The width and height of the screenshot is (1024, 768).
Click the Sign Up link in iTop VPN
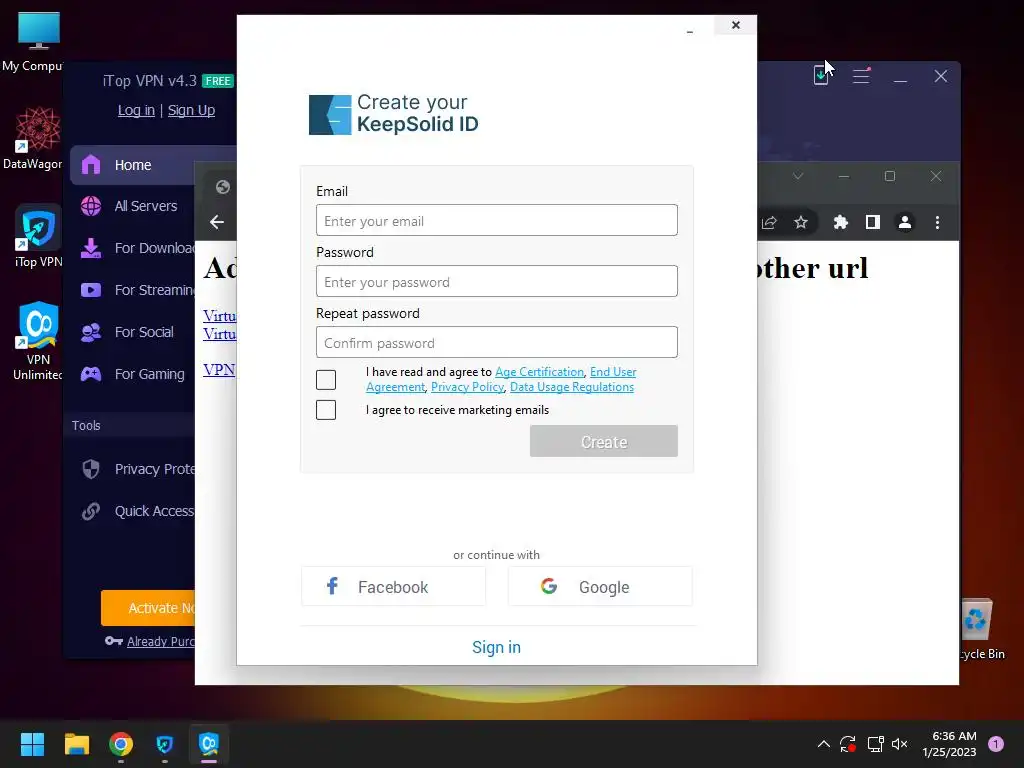pos(191,110)
